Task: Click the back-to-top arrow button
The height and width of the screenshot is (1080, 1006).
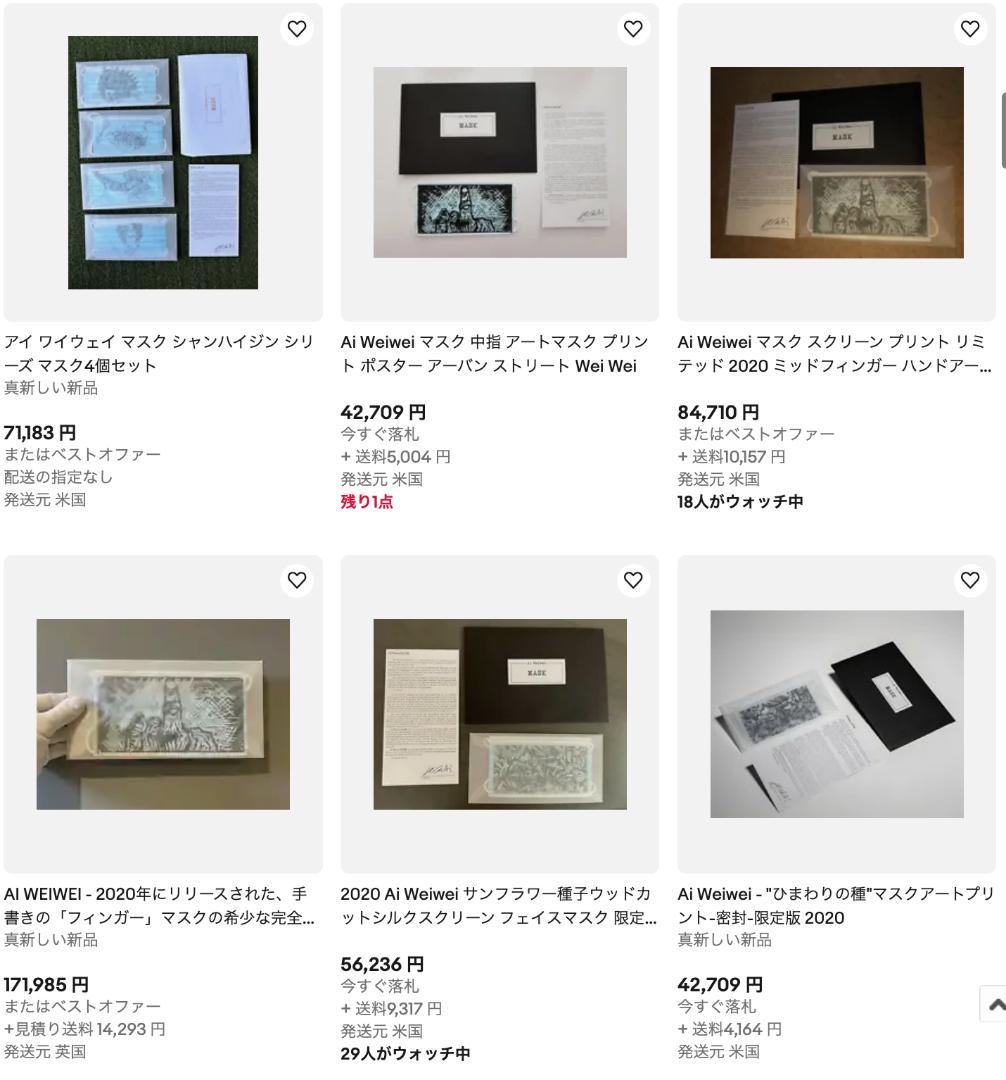Action: pos(994,1004)
